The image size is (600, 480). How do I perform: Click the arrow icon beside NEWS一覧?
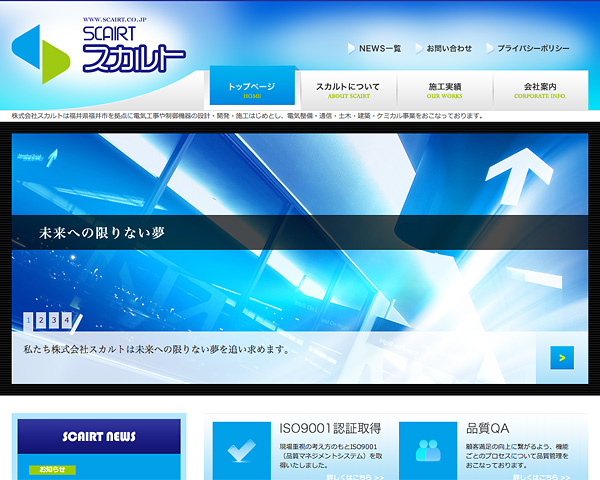(x=351, y=49)
